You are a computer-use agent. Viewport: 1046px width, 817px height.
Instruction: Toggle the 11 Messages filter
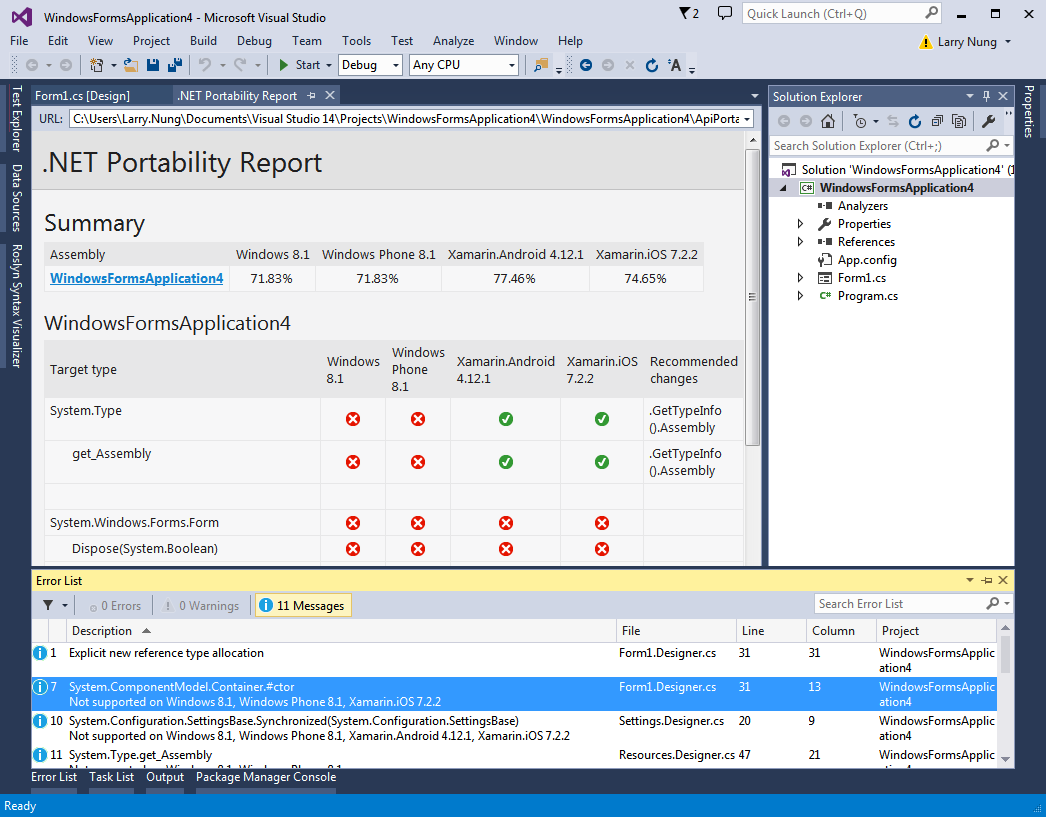click(304, 606)
